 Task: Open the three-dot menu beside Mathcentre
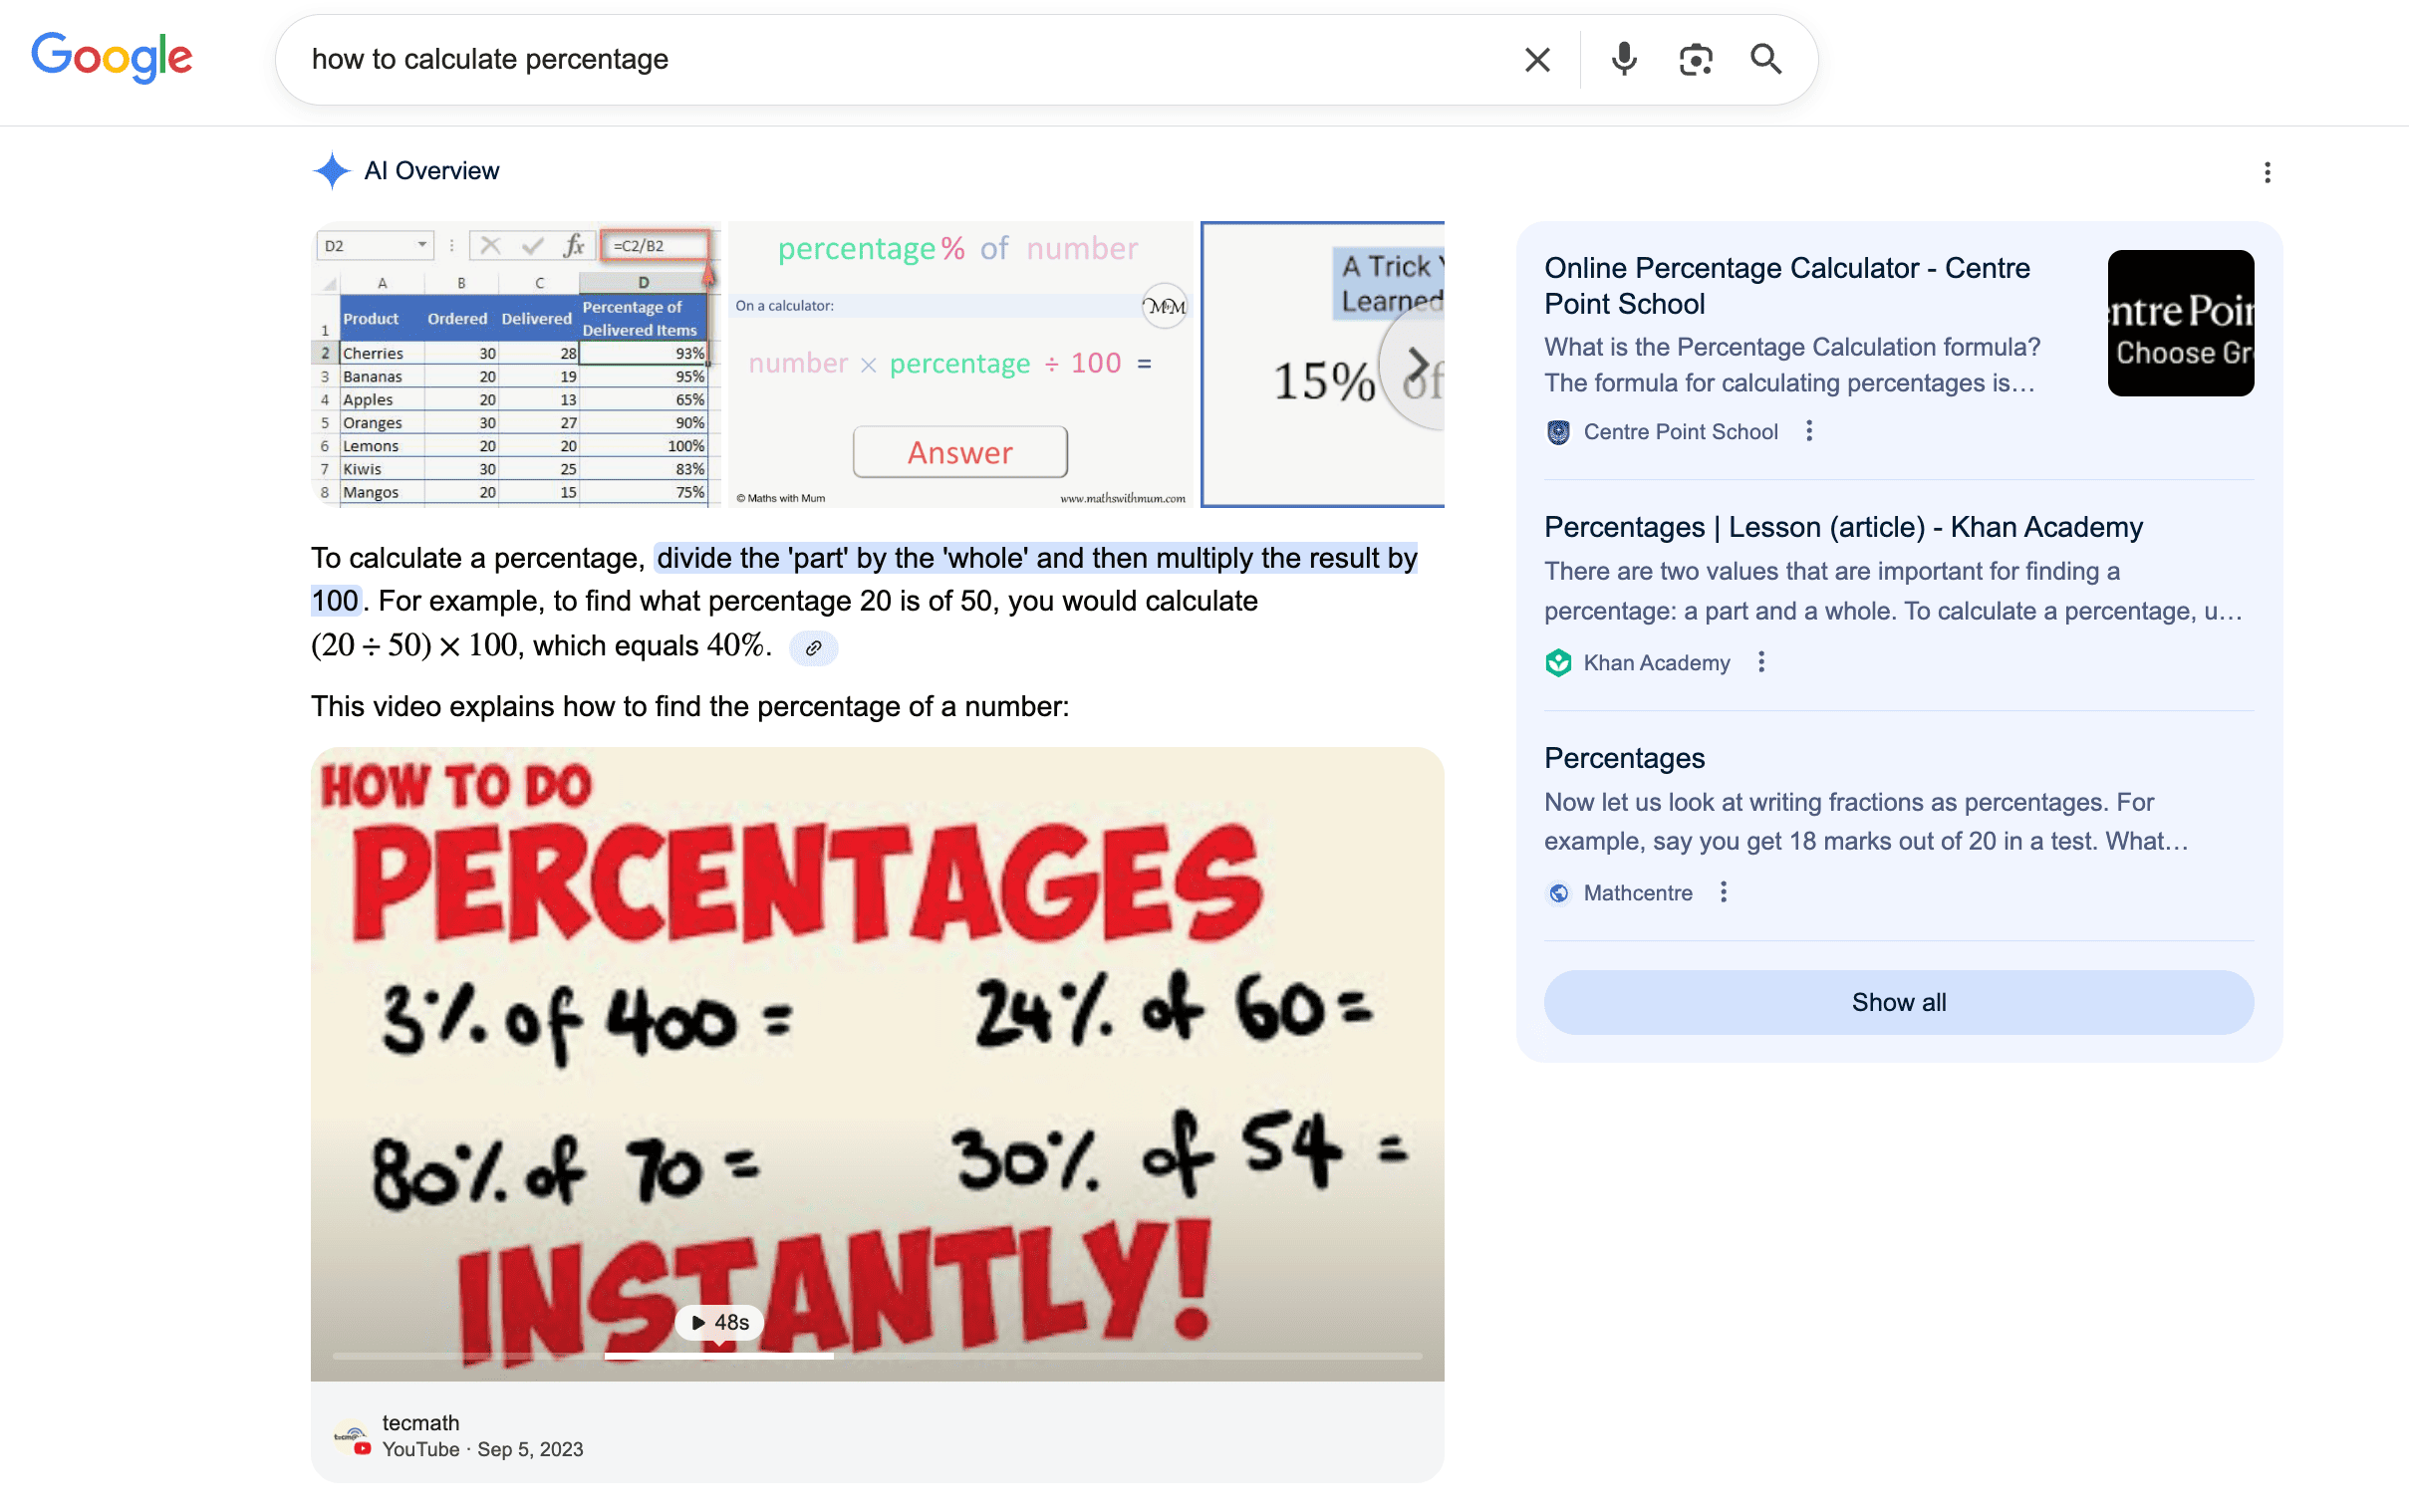click(1724, 893)
